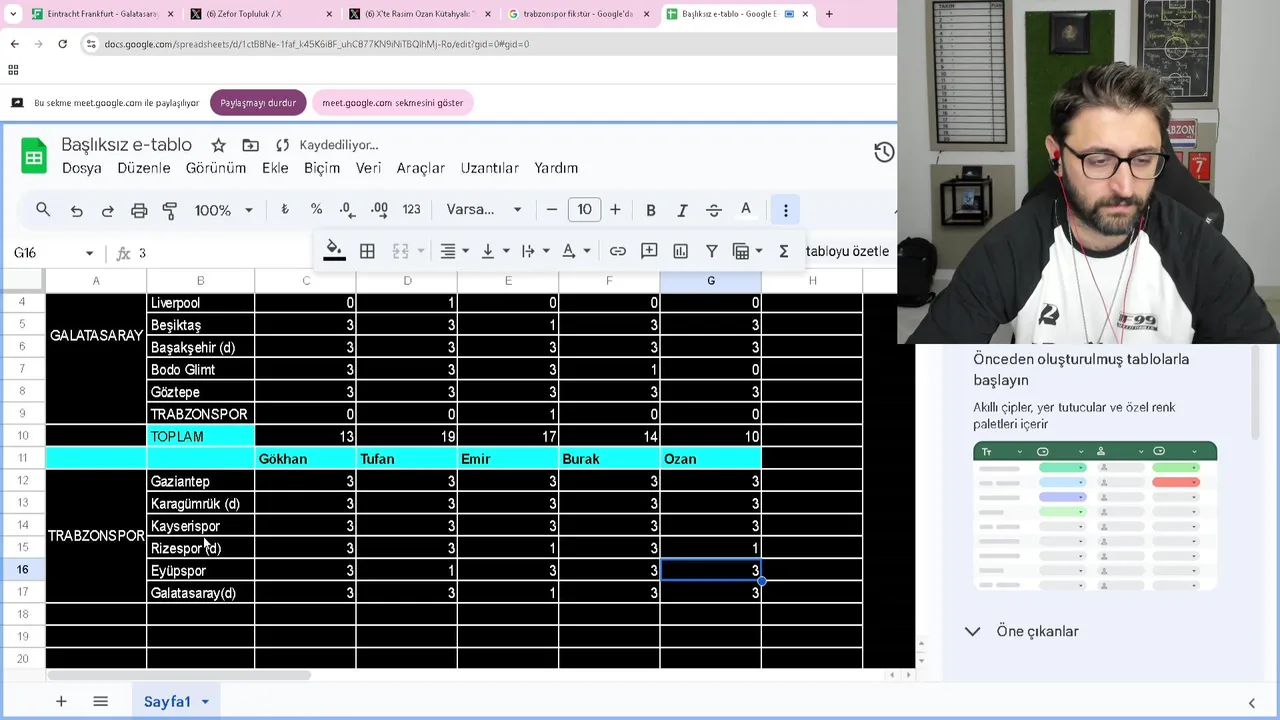
Task: Open the 100% zoom dropdown
Action: click(x=224, y=210)
